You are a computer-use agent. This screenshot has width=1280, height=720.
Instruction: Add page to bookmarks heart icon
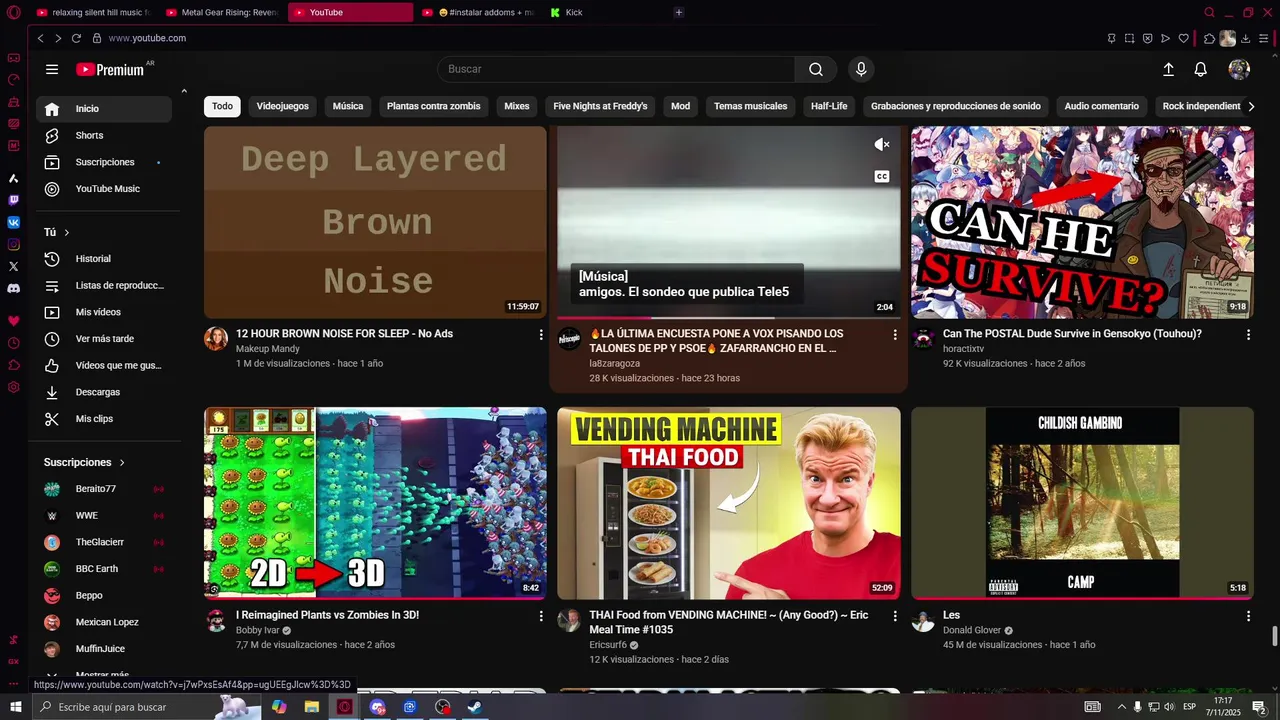pyautogui.click(x=1183, y=38)
